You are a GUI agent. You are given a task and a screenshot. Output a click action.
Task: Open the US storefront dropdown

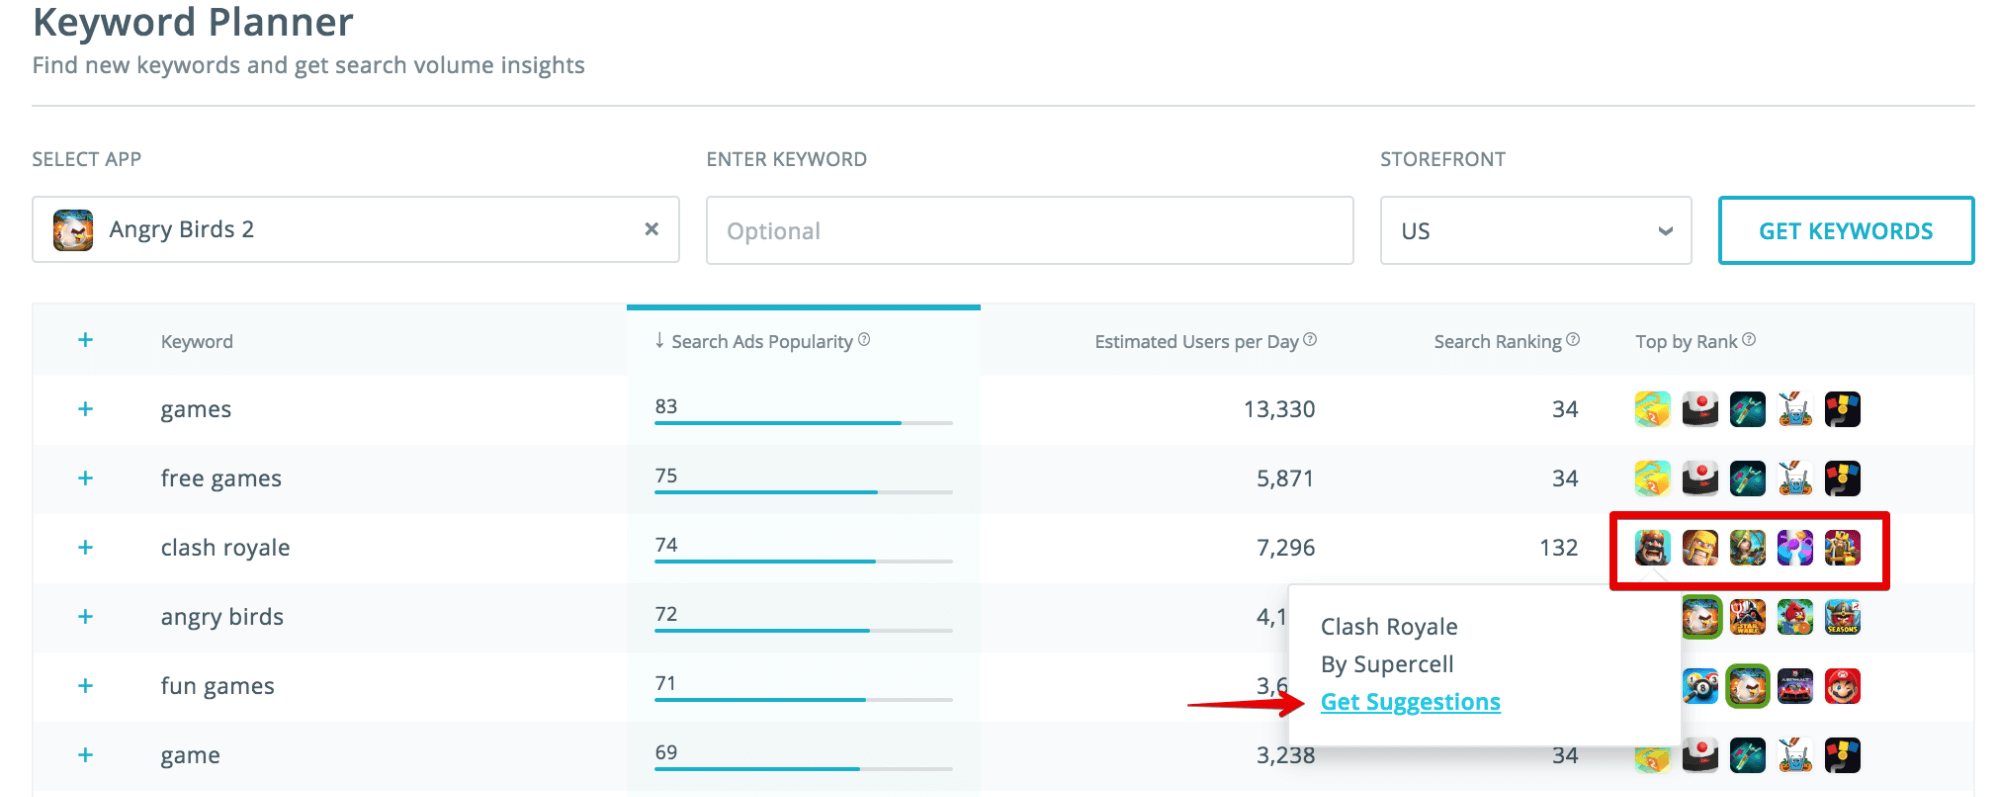1535,231
